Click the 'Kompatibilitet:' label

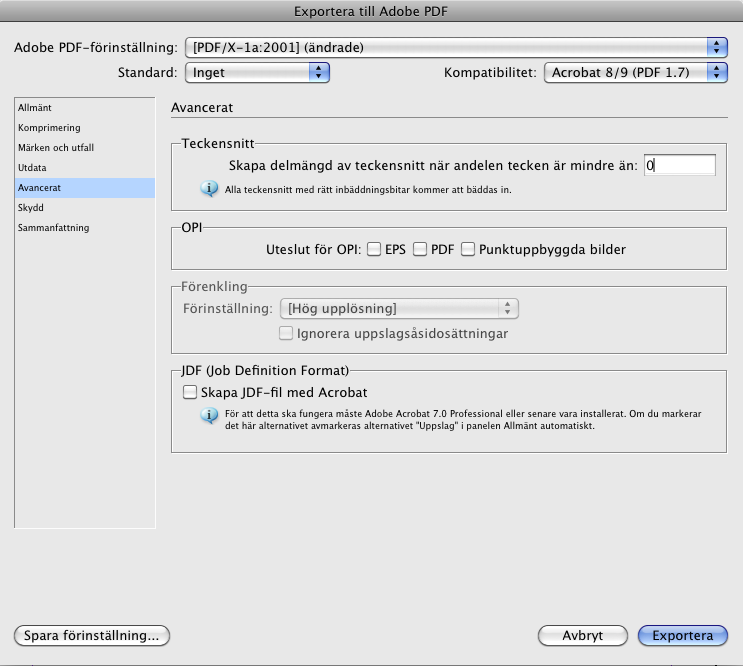490,72
